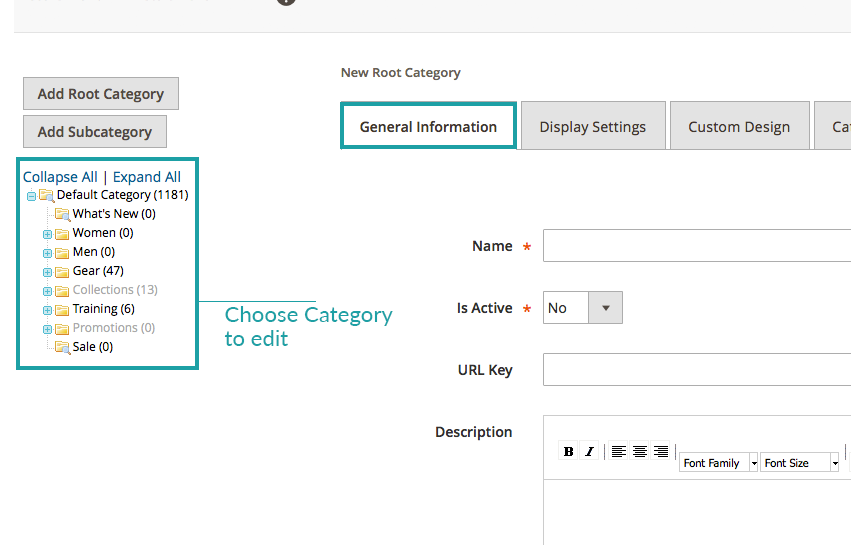Select Training (6) category
The width and height of the screenshot is (851, 545).
click(104, 309)
